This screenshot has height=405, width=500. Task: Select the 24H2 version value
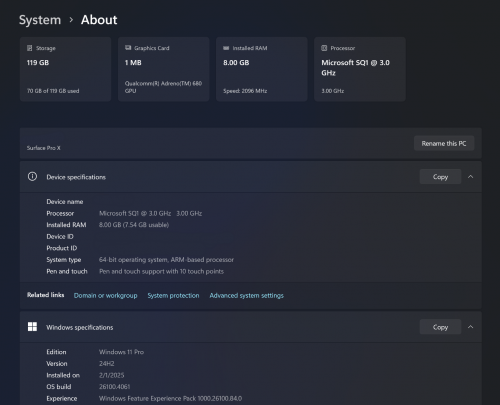[x=106, y=364]
